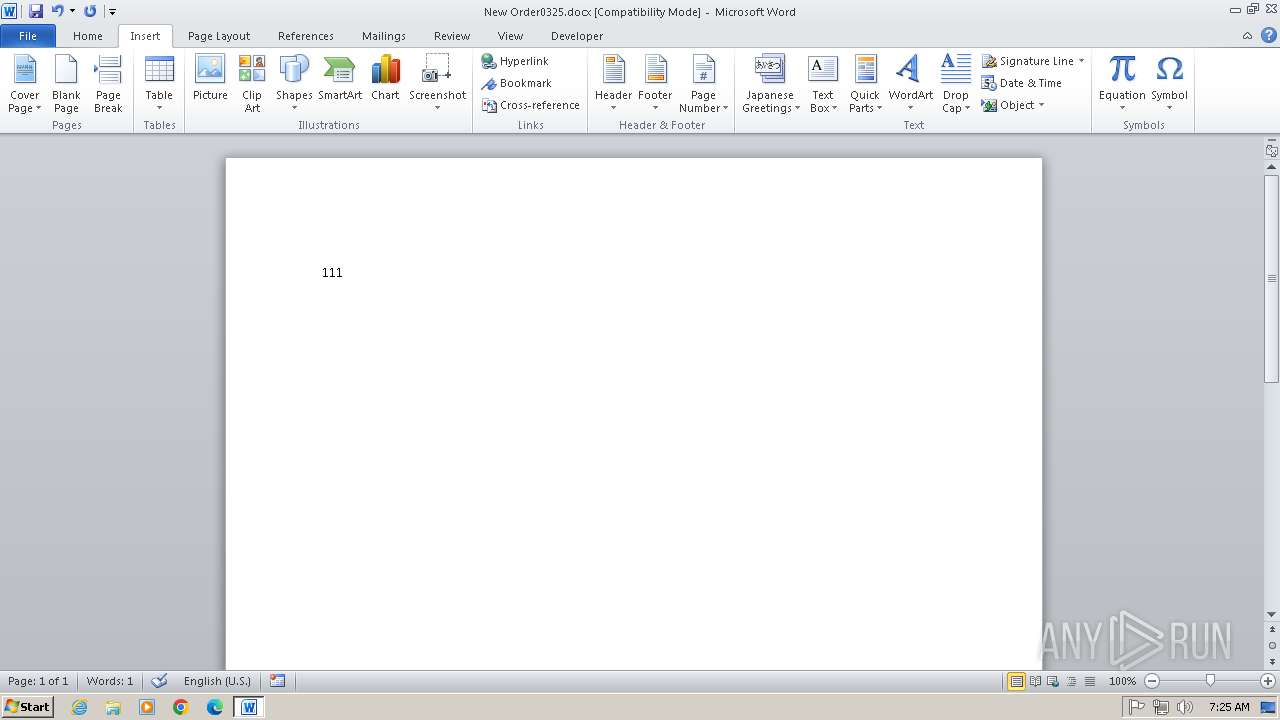Viewport: 1280px width, 720px height.
Task: Click the Page: 1 of 1 status
Action: pos(38,681)
